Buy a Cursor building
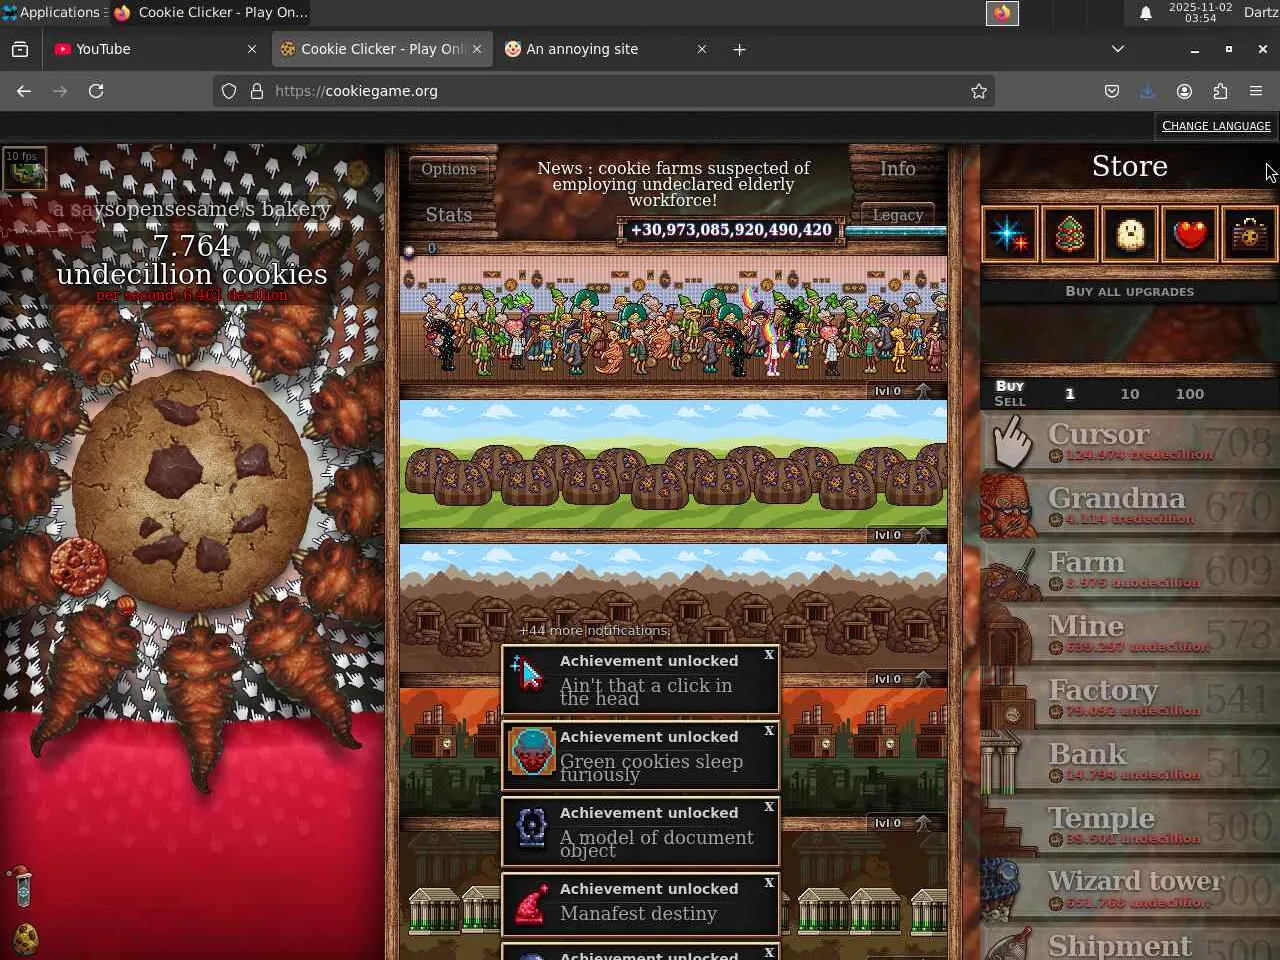This screenshot has height=960, width=1280. pyautogui.click(x=1130, y=442)
